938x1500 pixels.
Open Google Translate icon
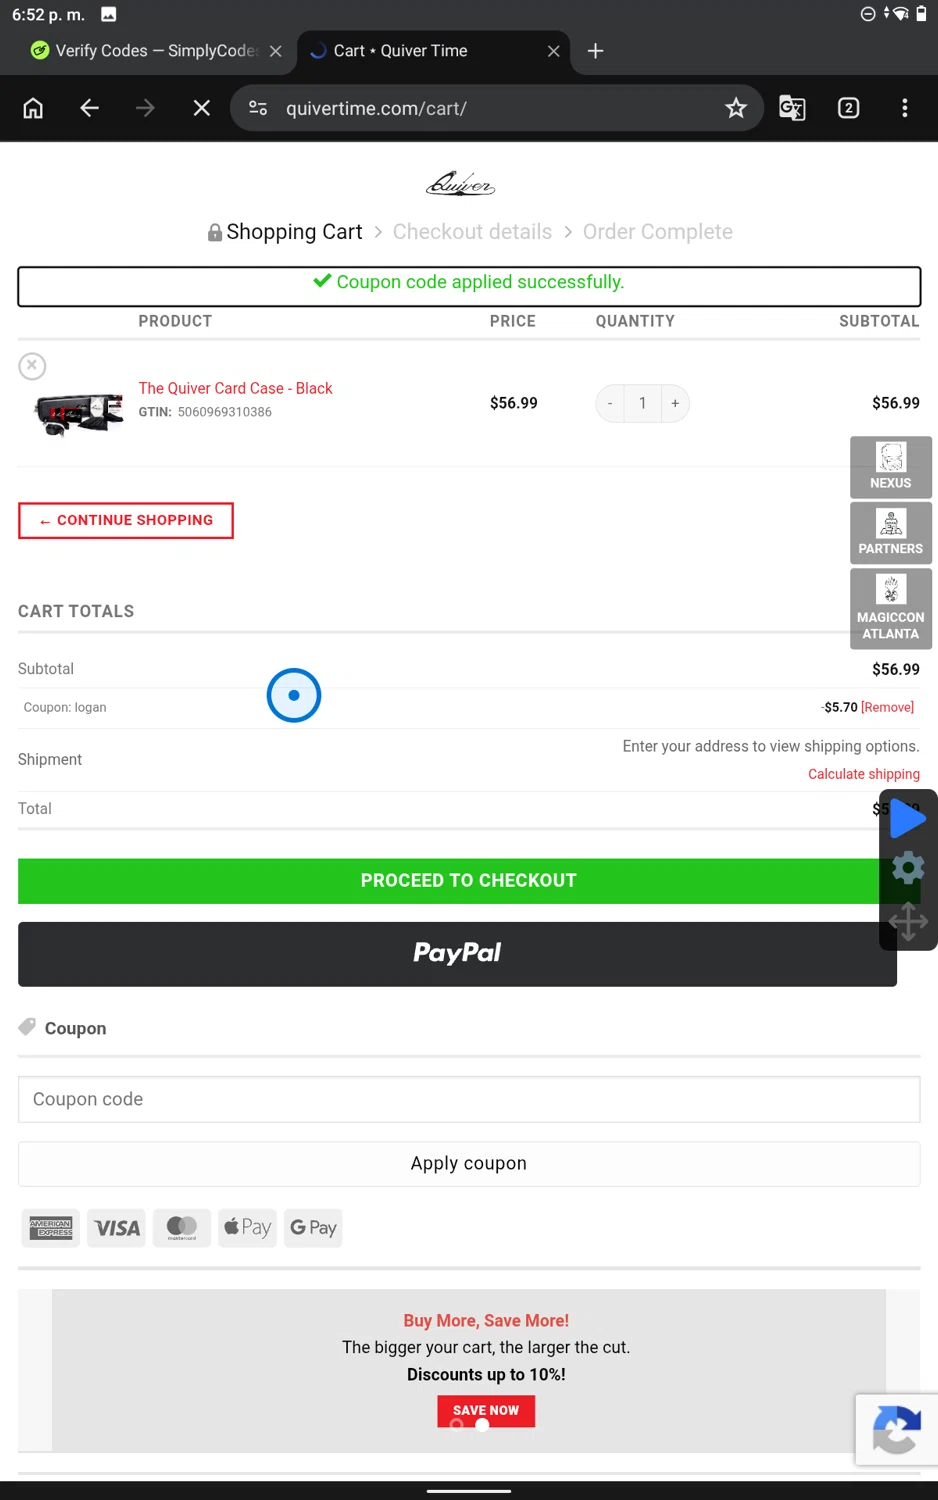[x=792, y=108]
